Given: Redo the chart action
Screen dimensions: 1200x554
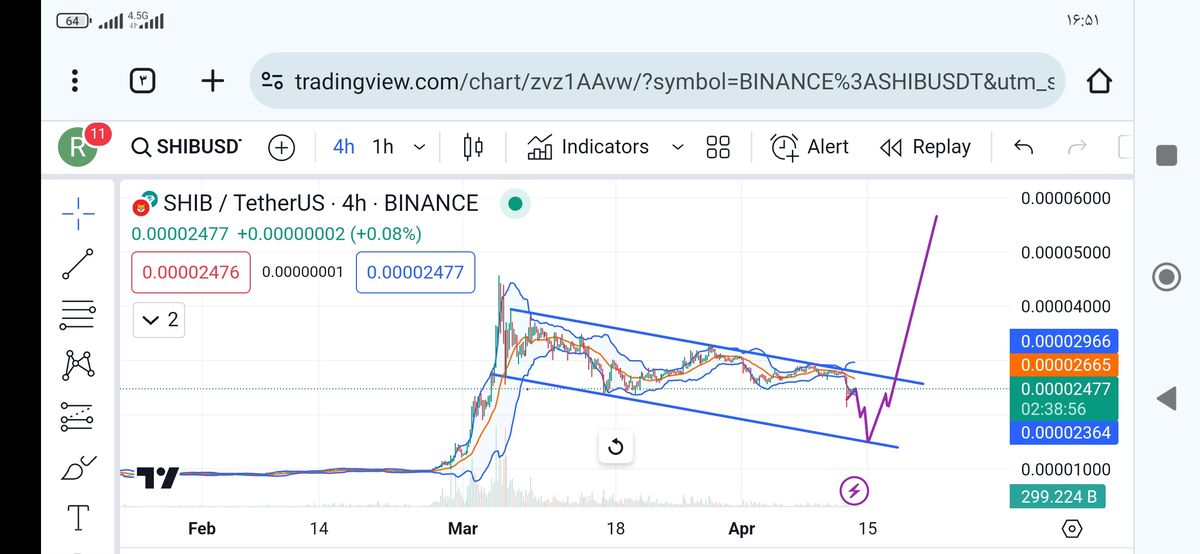Looking at the screenshot, I should click(x=1077, y=147).
